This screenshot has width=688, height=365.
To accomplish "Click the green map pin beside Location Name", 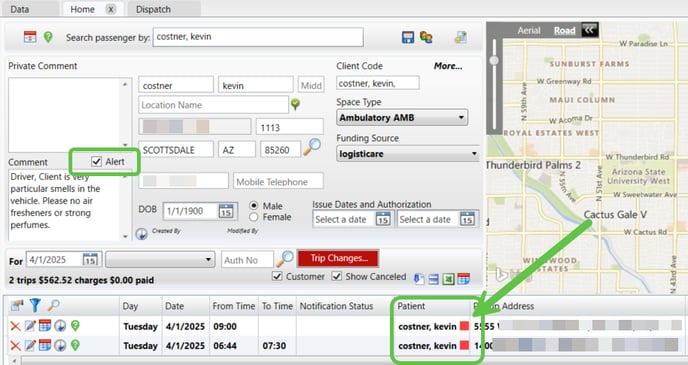I will pyautogui.click(x=295, y=104).
